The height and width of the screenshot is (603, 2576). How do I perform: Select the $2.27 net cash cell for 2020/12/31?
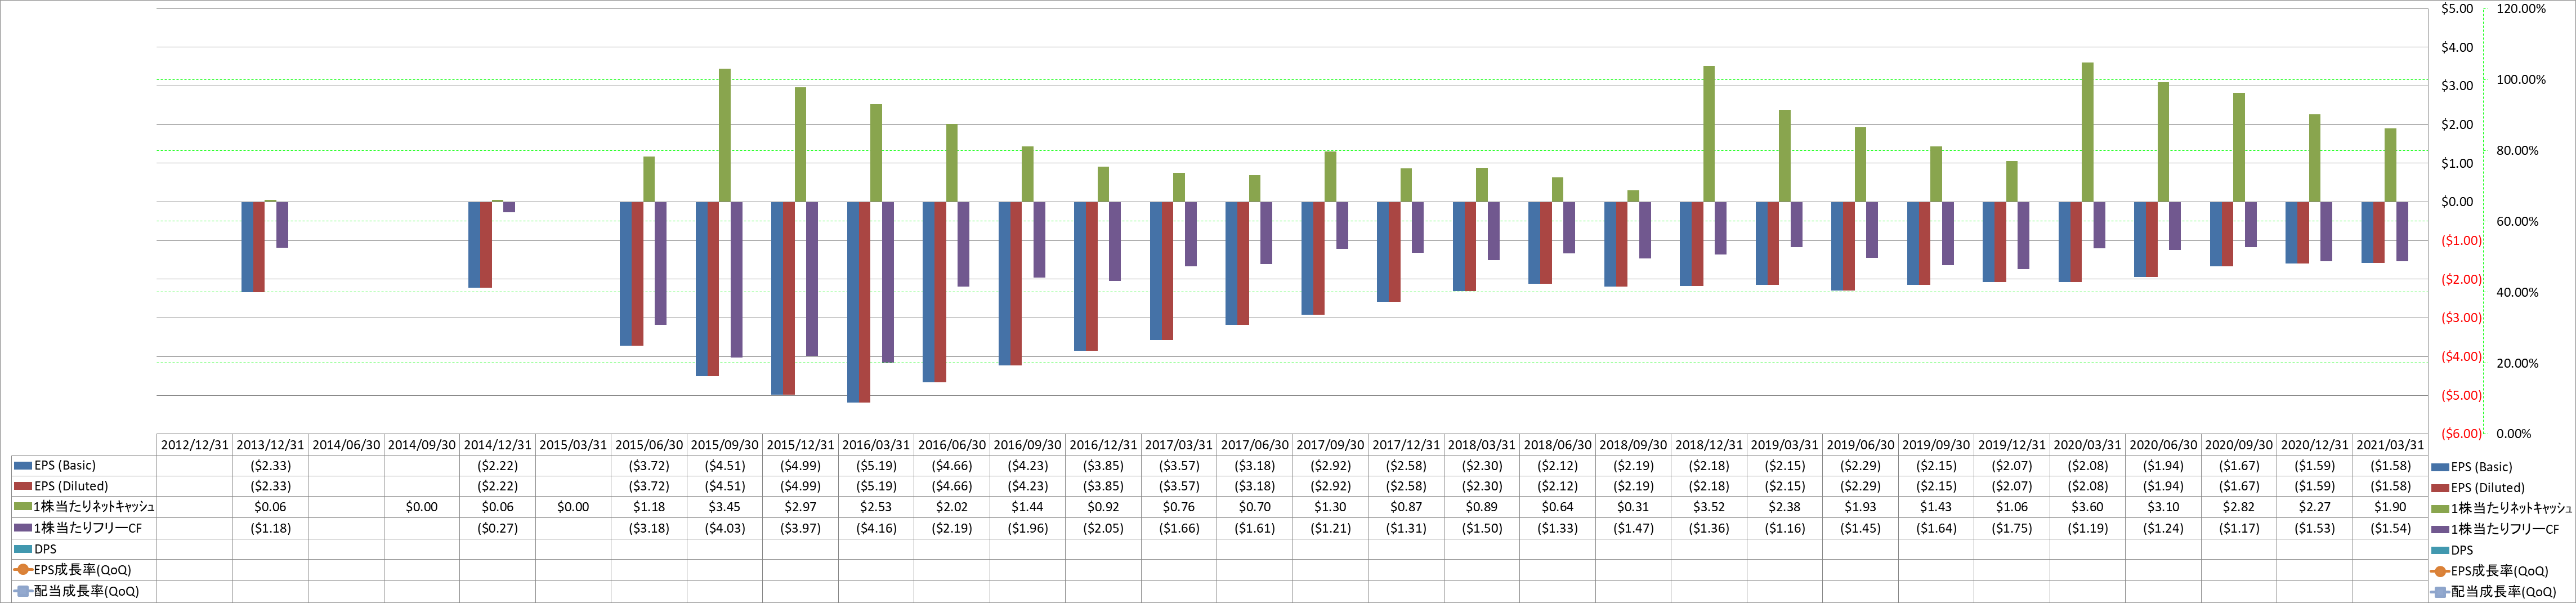pos(2315,507)
